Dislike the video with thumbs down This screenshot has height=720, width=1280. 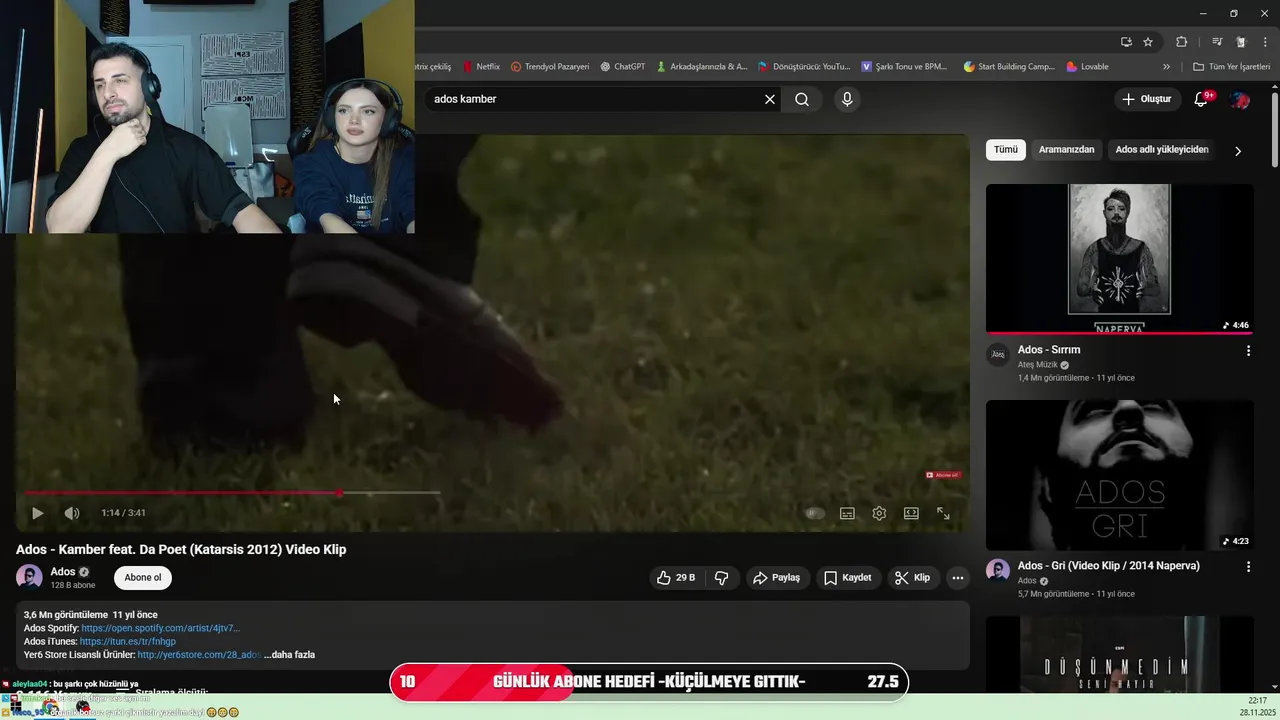[x=721, y=578]
